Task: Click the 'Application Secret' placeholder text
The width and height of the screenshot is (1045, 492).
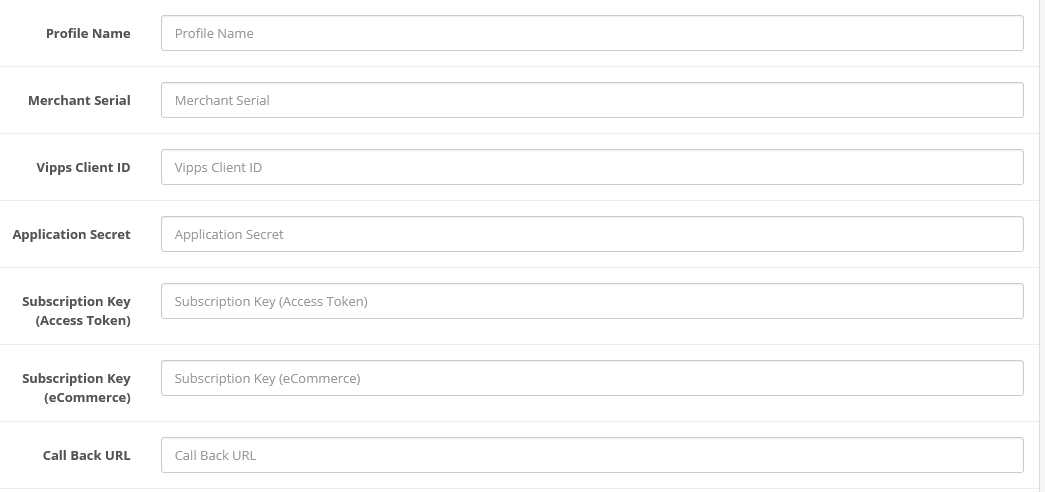Action: [229, 234]
